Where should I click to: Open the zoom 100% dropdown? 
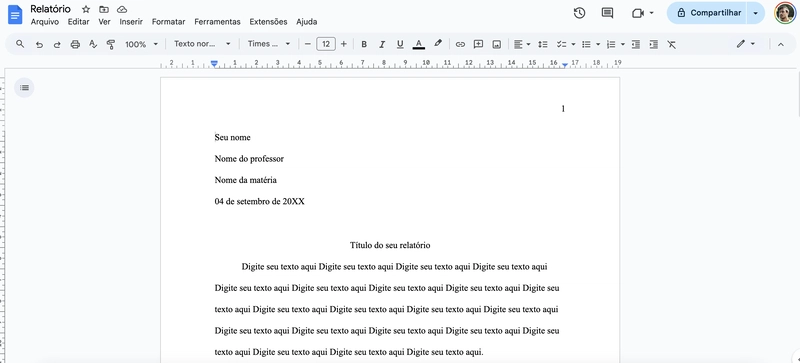[x=141, y=44]
